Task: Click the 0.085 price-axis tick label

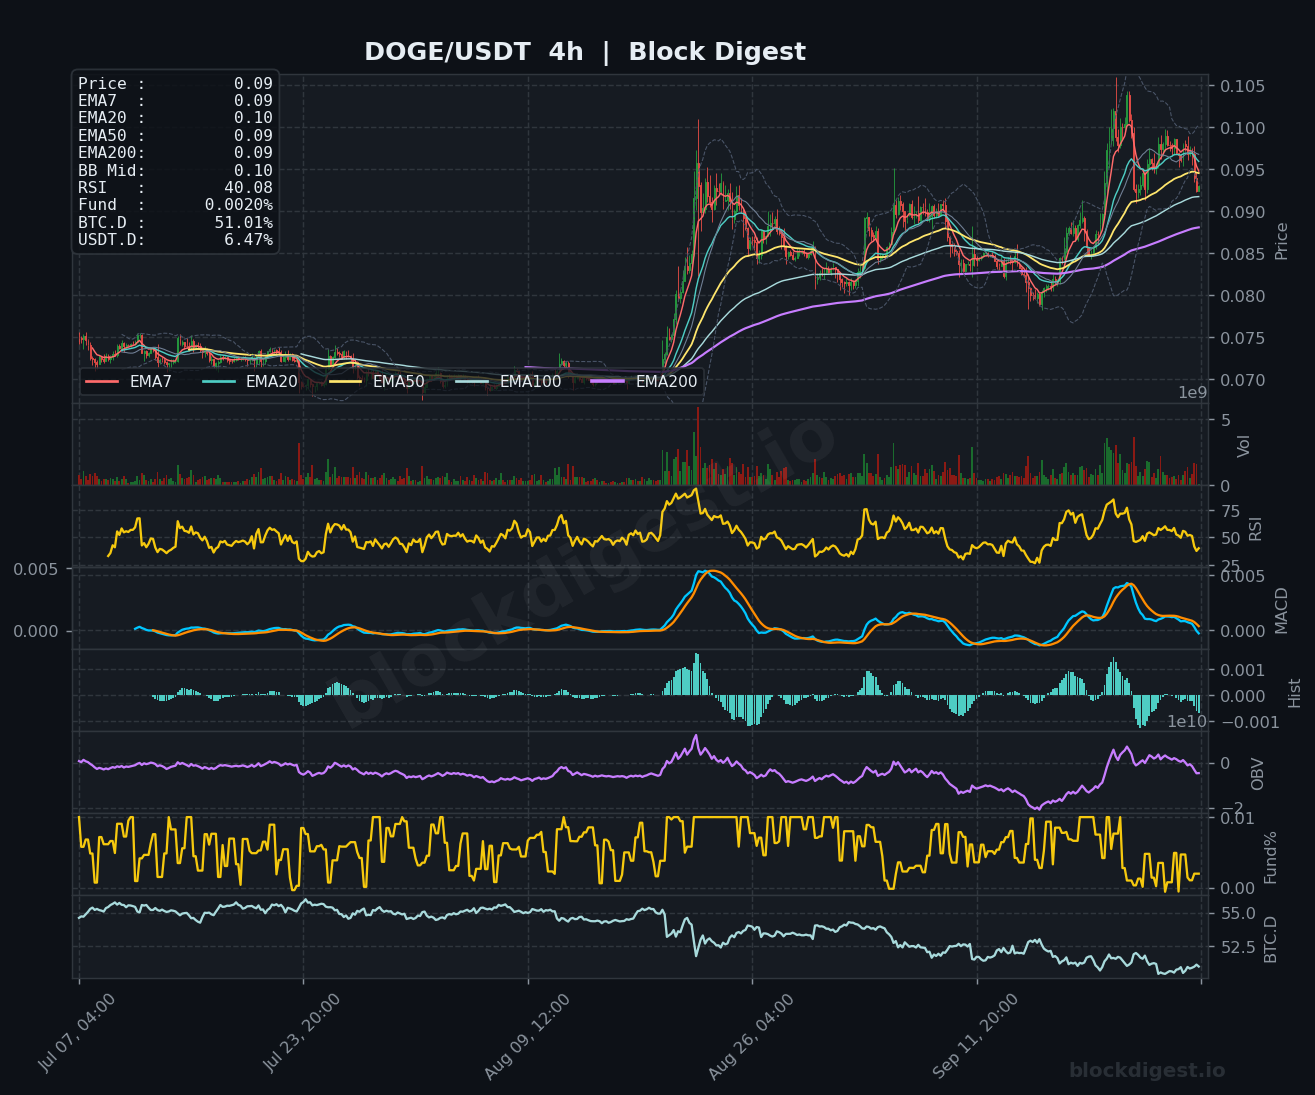Action: (x=1242, y=254)
